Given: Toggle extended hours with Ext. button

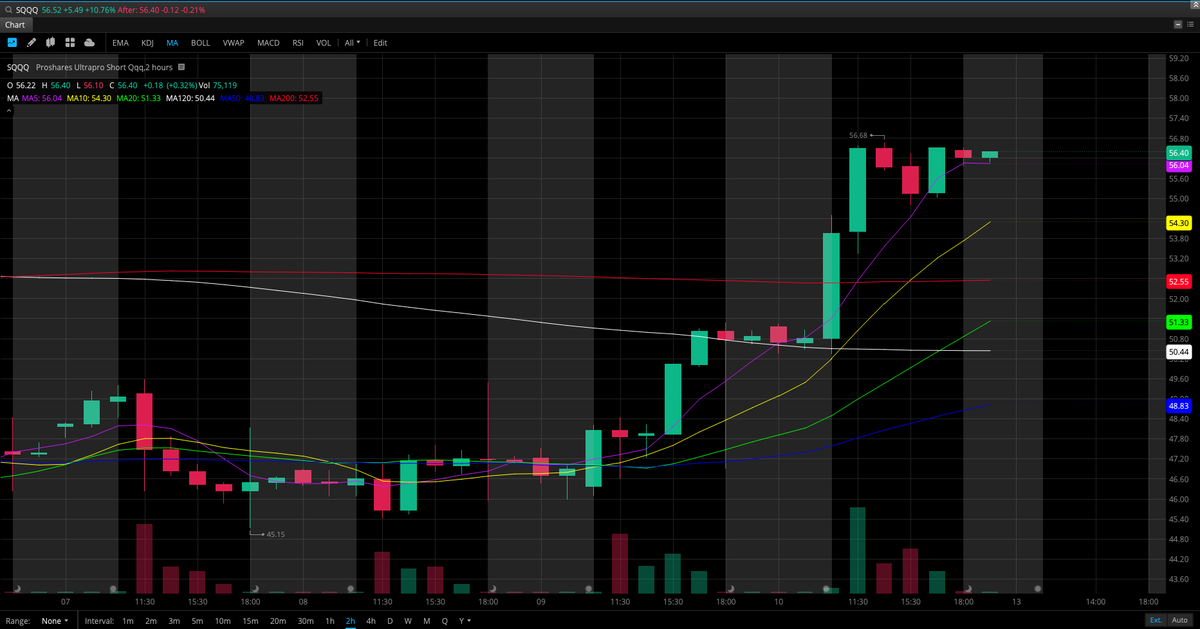Looking at the screenshot, I should (1155, 620).
